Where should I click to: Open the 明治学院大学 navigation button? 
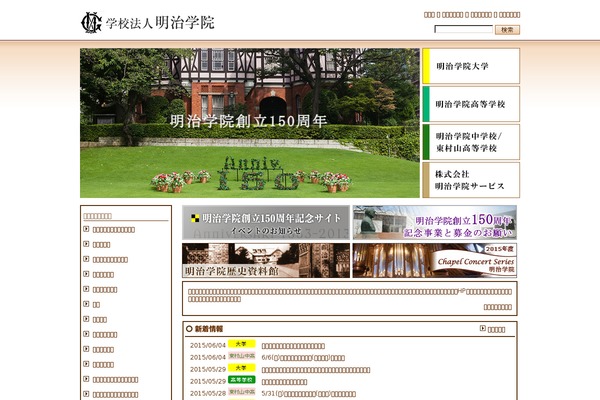point(471,66)
